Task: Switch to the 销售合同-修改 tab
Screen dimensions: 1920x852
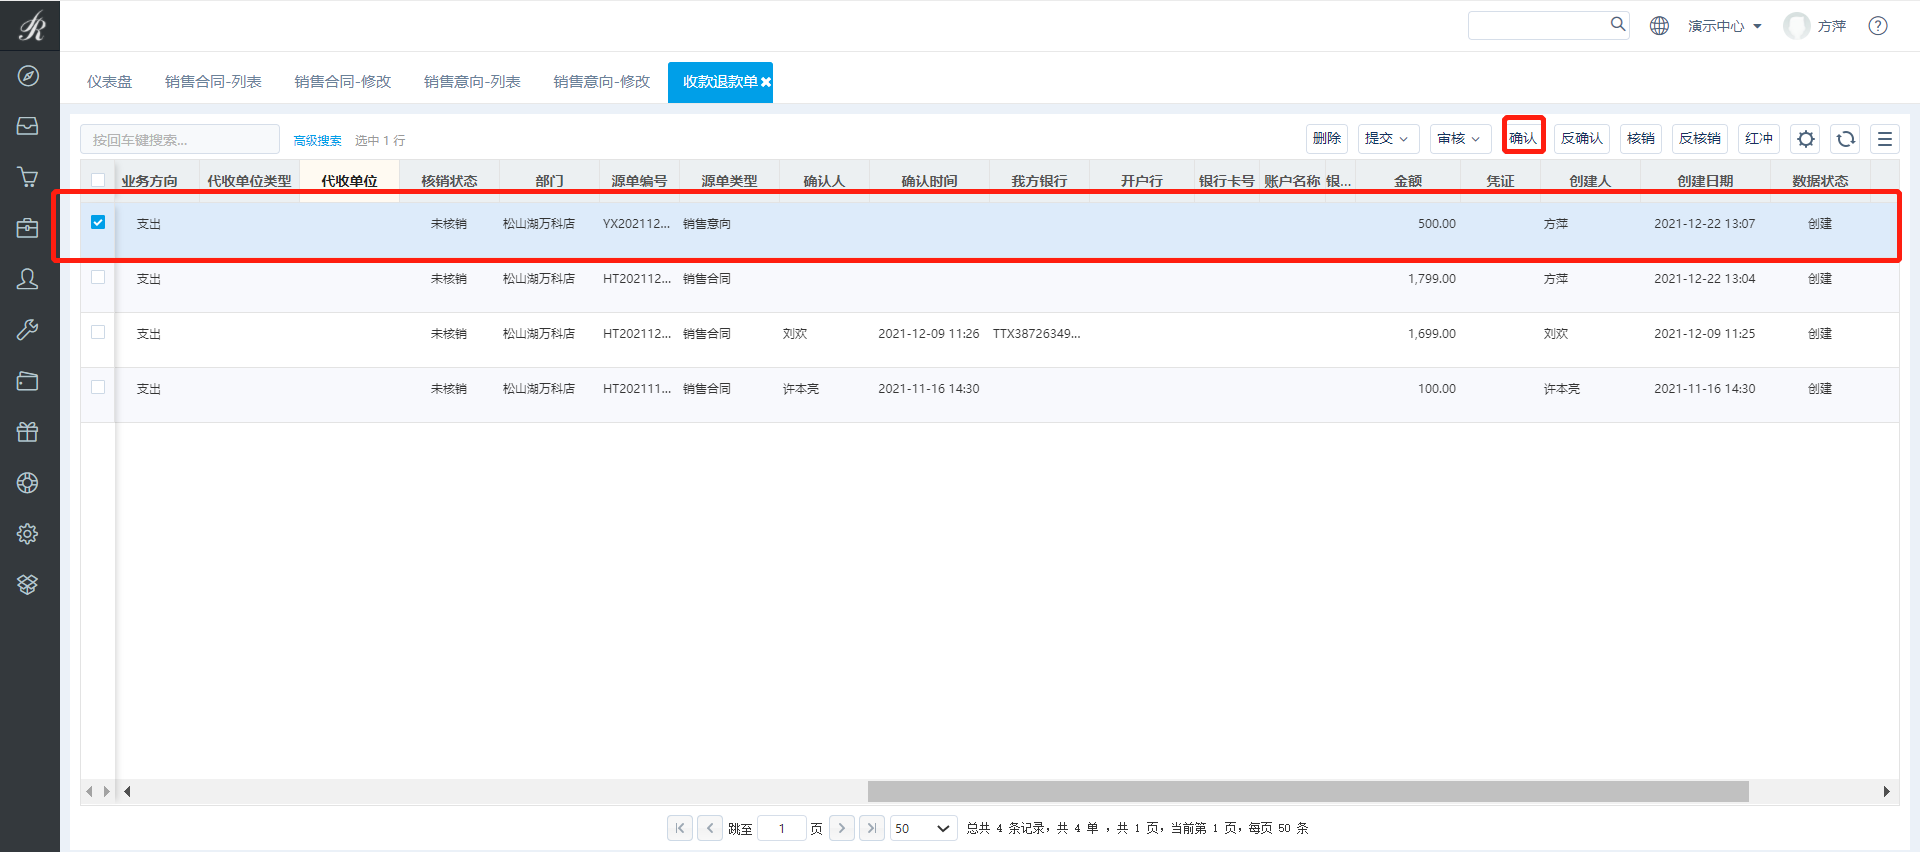Action: [342, 82]
